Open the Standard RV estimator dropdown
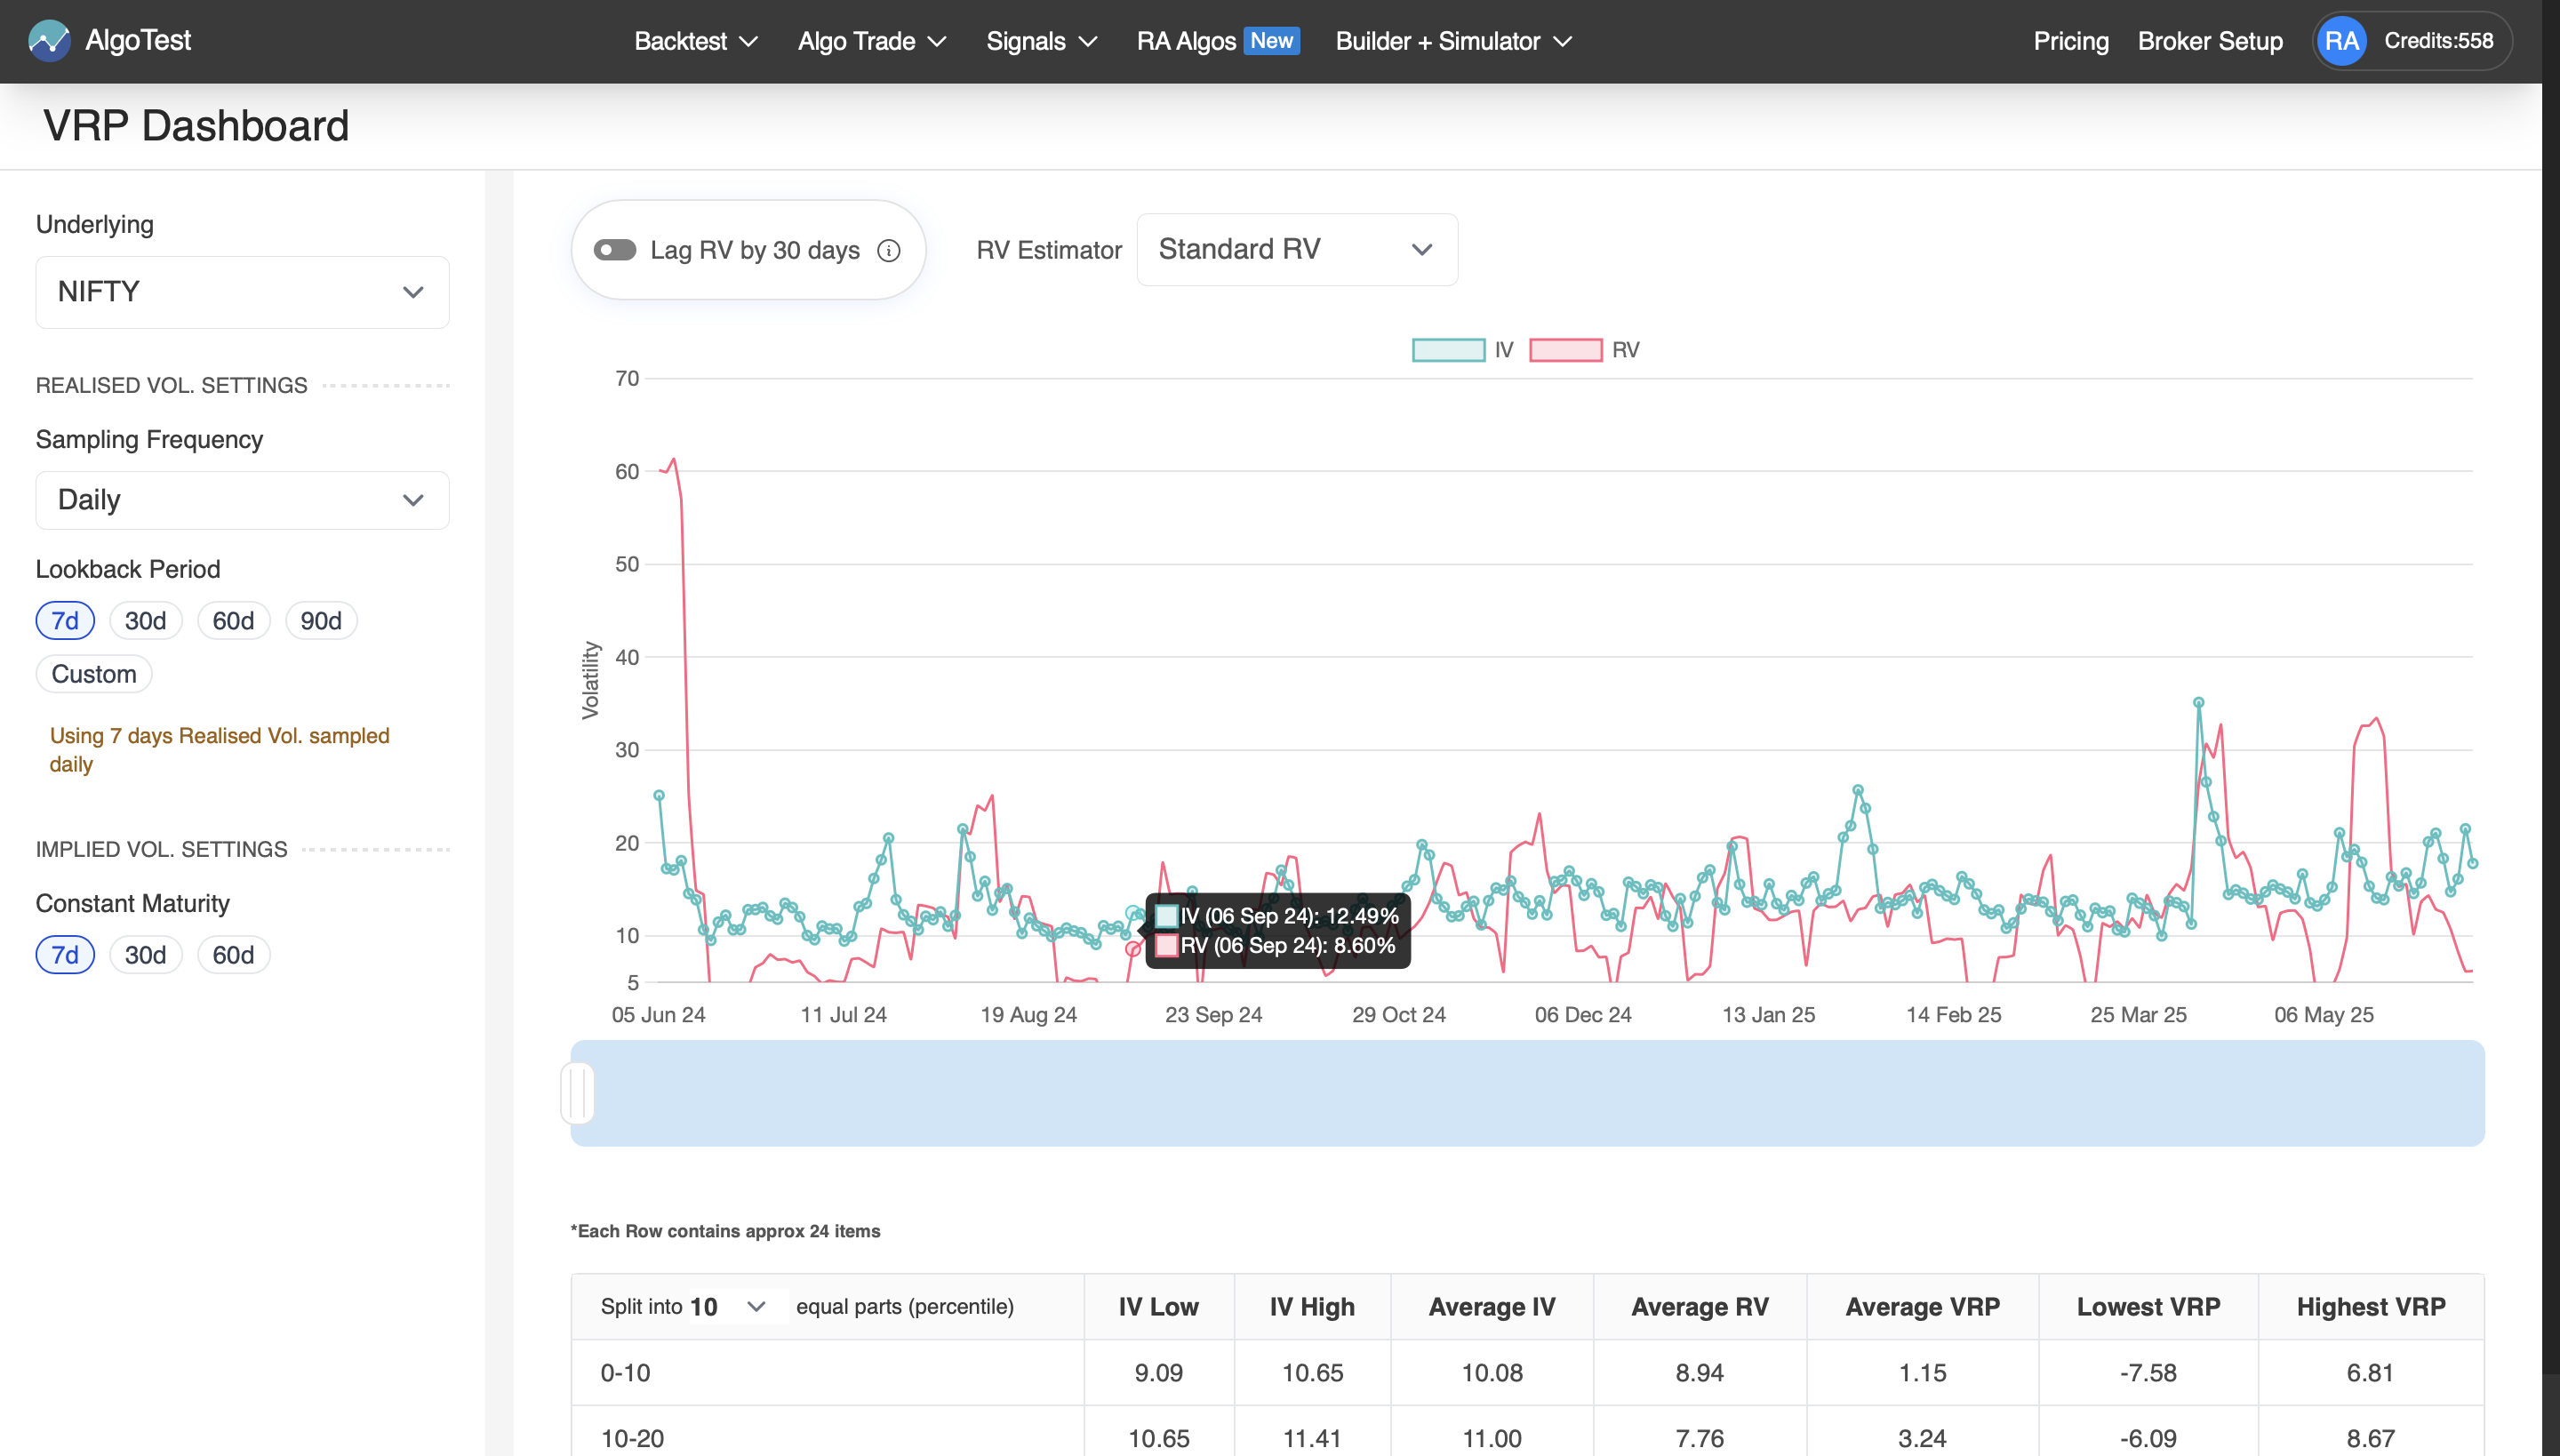Image resolution: width=2560 pixels, height=1456 pixels. tap(1295, 249)
